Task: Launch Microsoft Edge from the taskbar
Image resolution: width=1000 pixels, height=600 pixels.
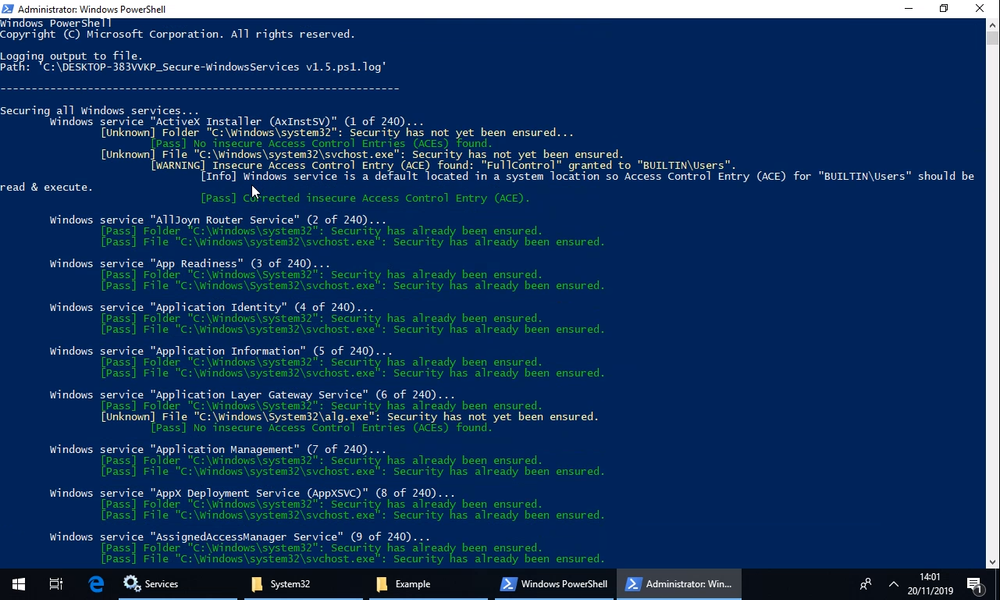Action: (x=95, y=584)
